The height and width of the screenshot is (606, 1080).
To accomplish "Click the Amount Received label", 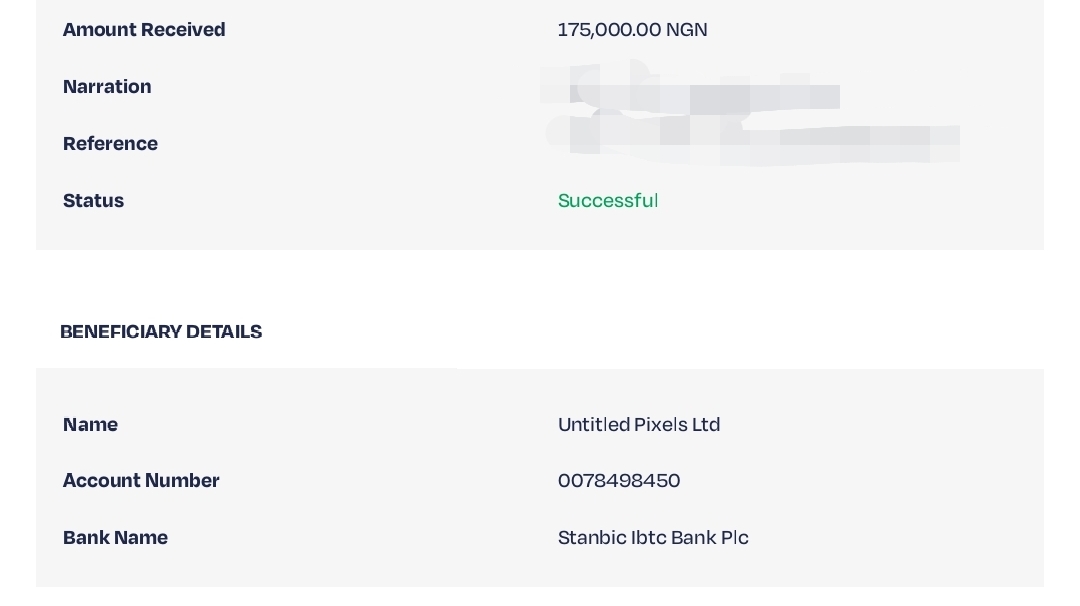I will pos(144,30).
